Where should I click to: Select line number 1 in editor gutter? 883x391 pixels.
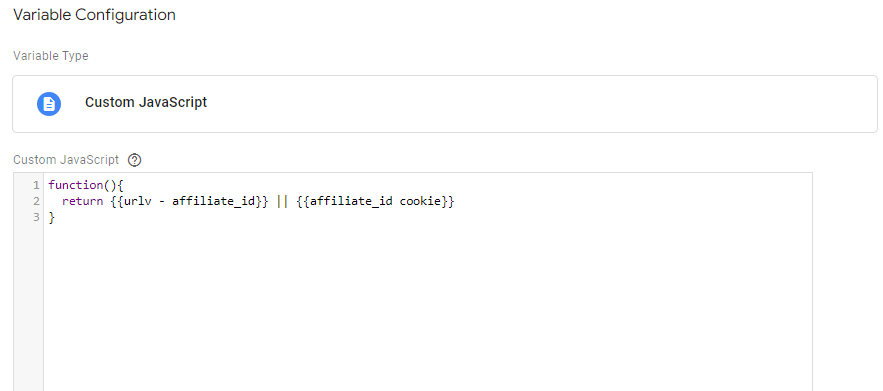[x=36, y=185]
